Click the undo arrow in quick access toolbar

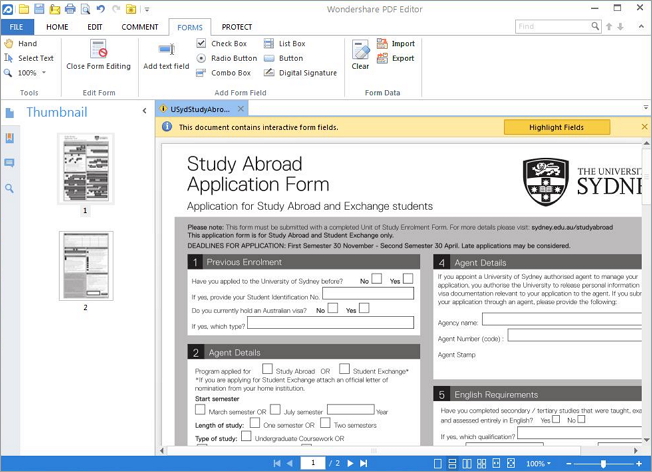101,9
